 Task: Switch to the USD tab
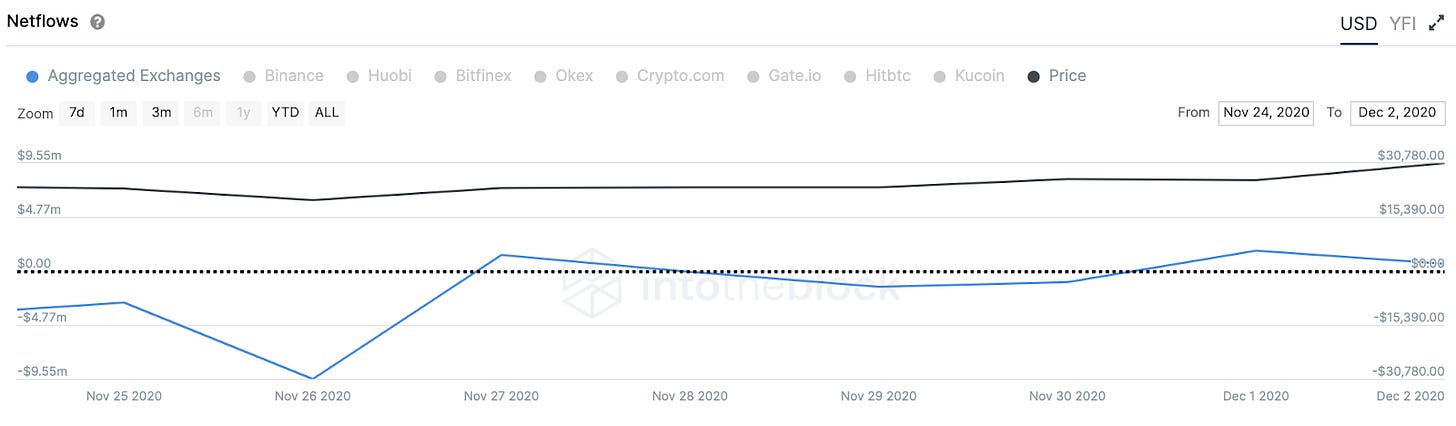[x=1358, y=24]
